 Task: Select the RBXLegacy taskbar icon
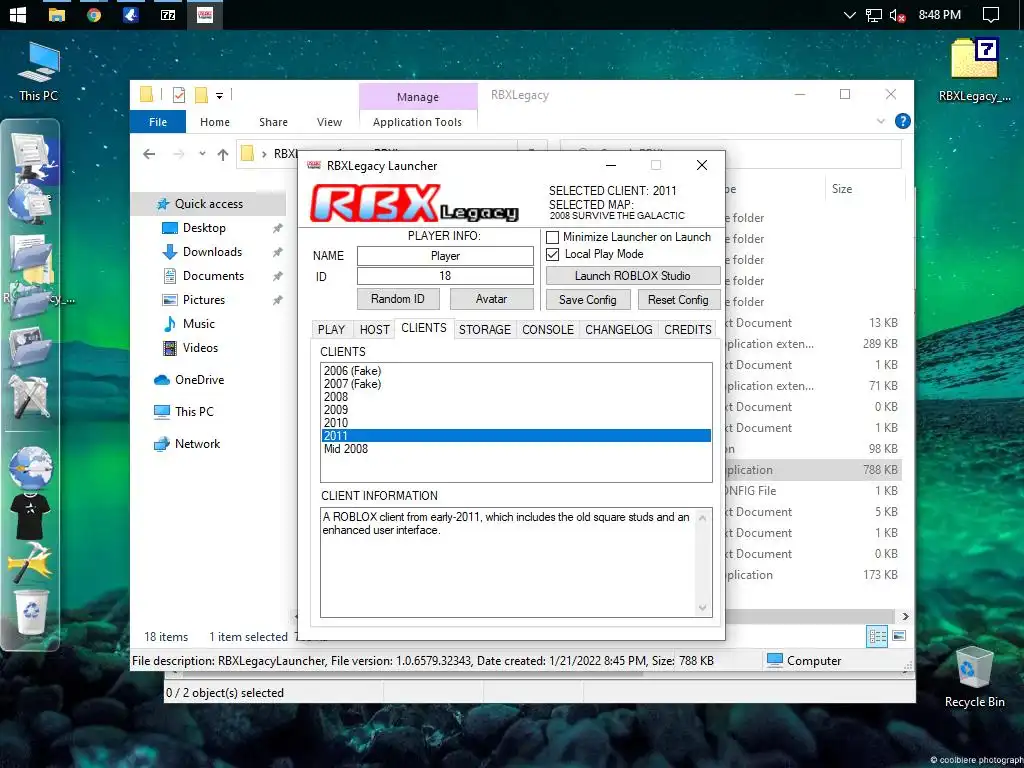pos(205,14)
